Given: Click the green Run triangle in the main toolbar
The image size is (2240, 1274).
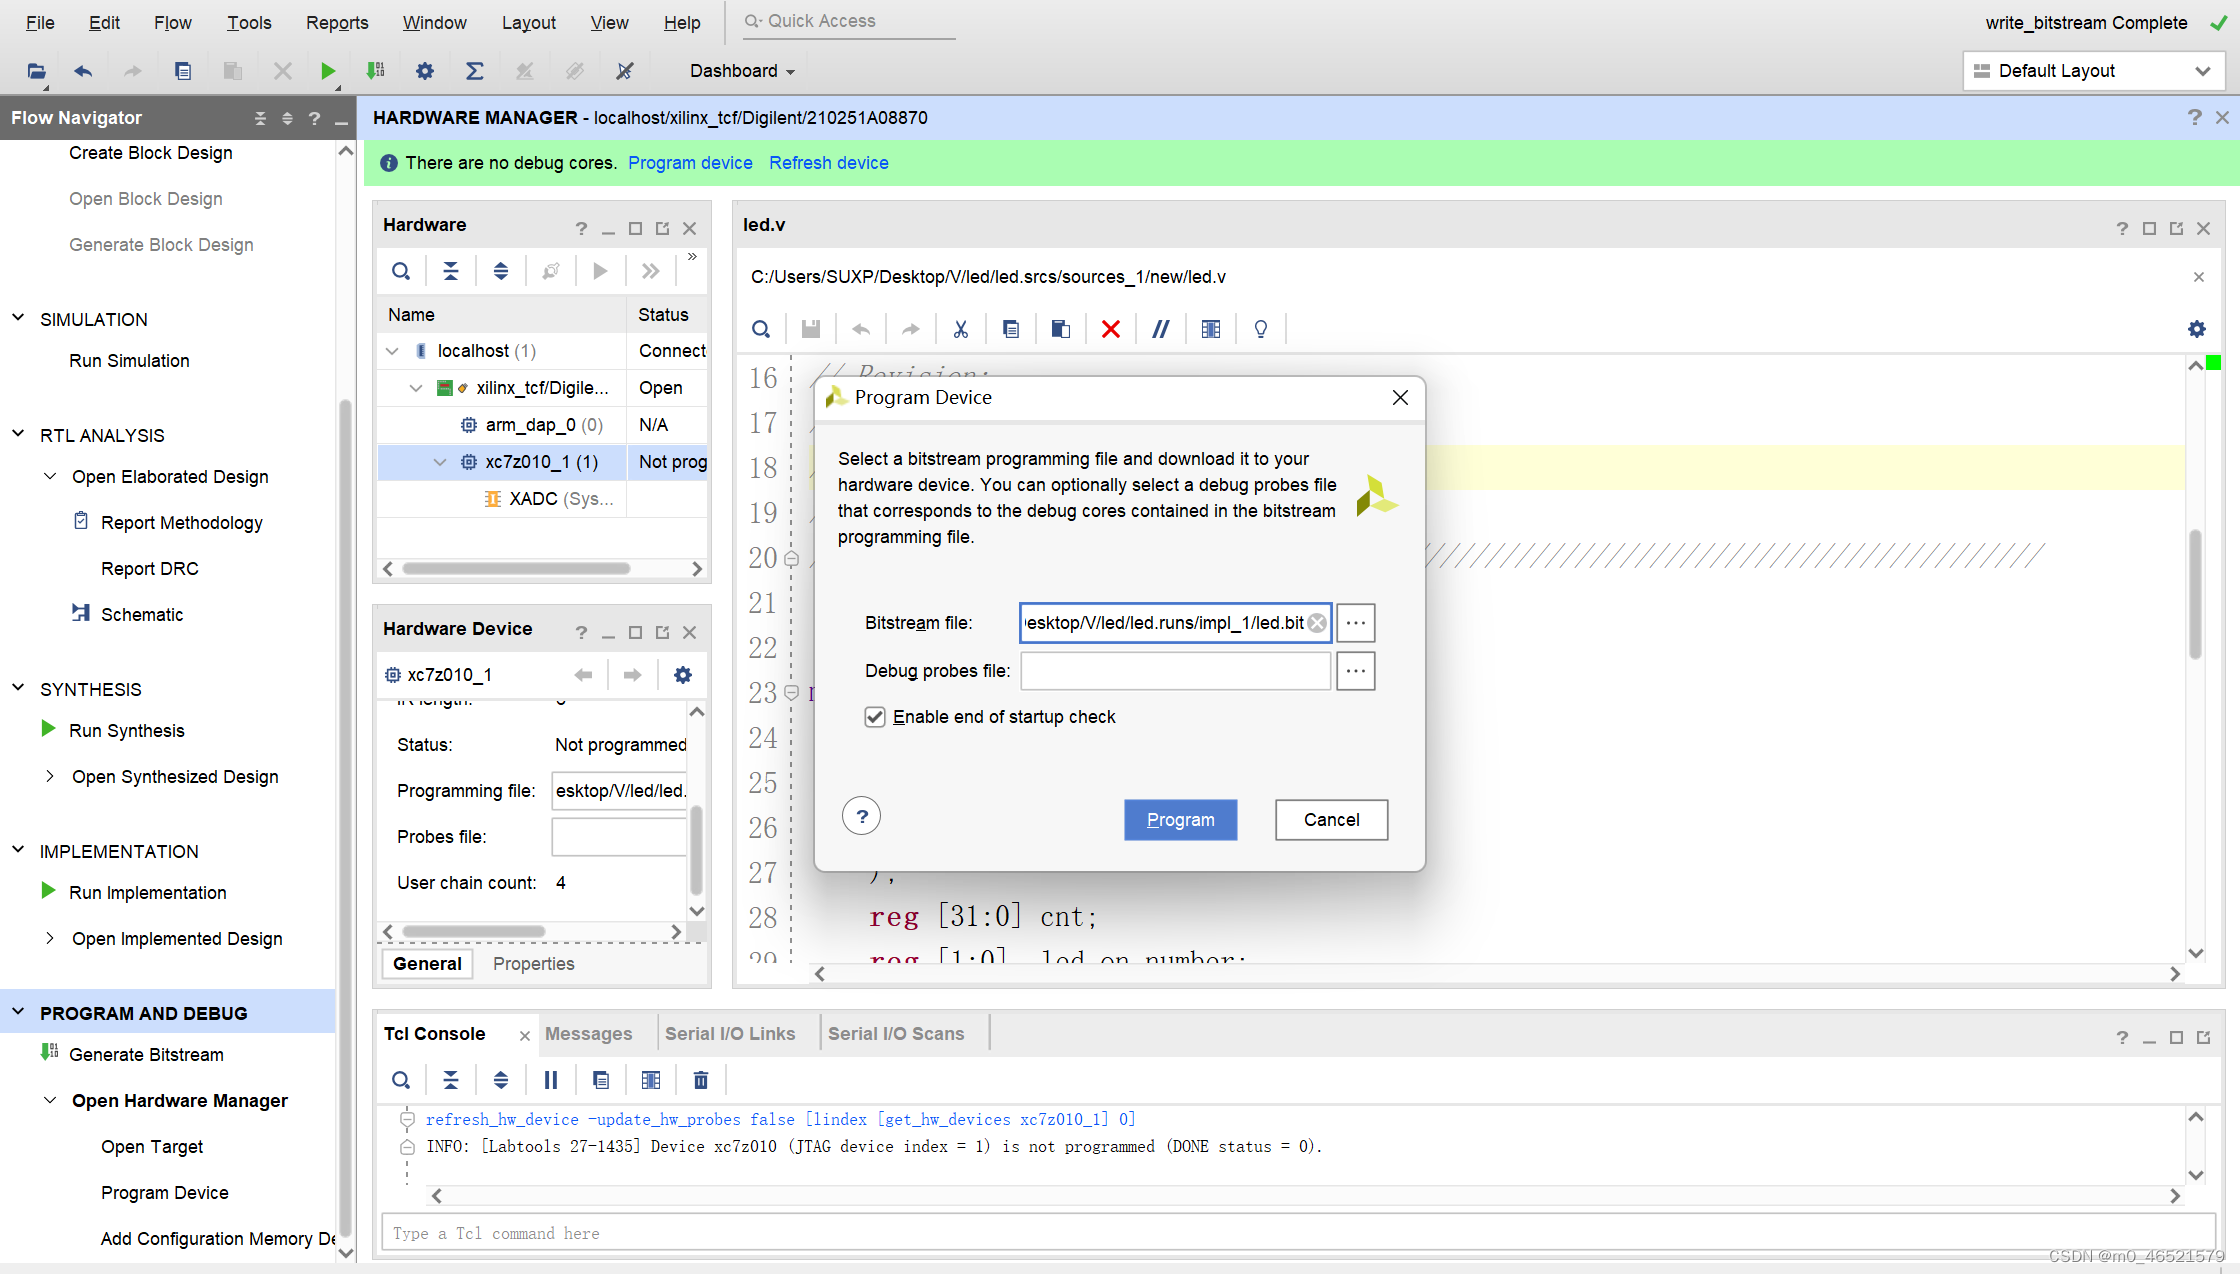Looking at the screenshot, I should pos(327,71).
